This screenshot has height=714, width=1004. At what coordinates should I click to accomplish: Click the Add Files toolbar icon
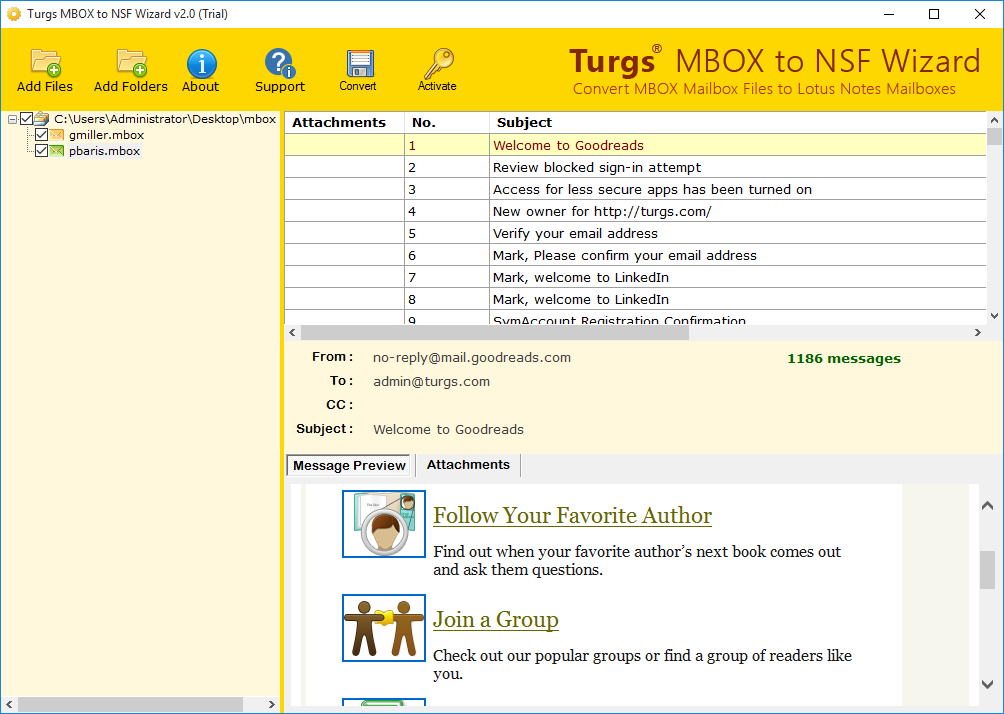(x=45, y=63)
